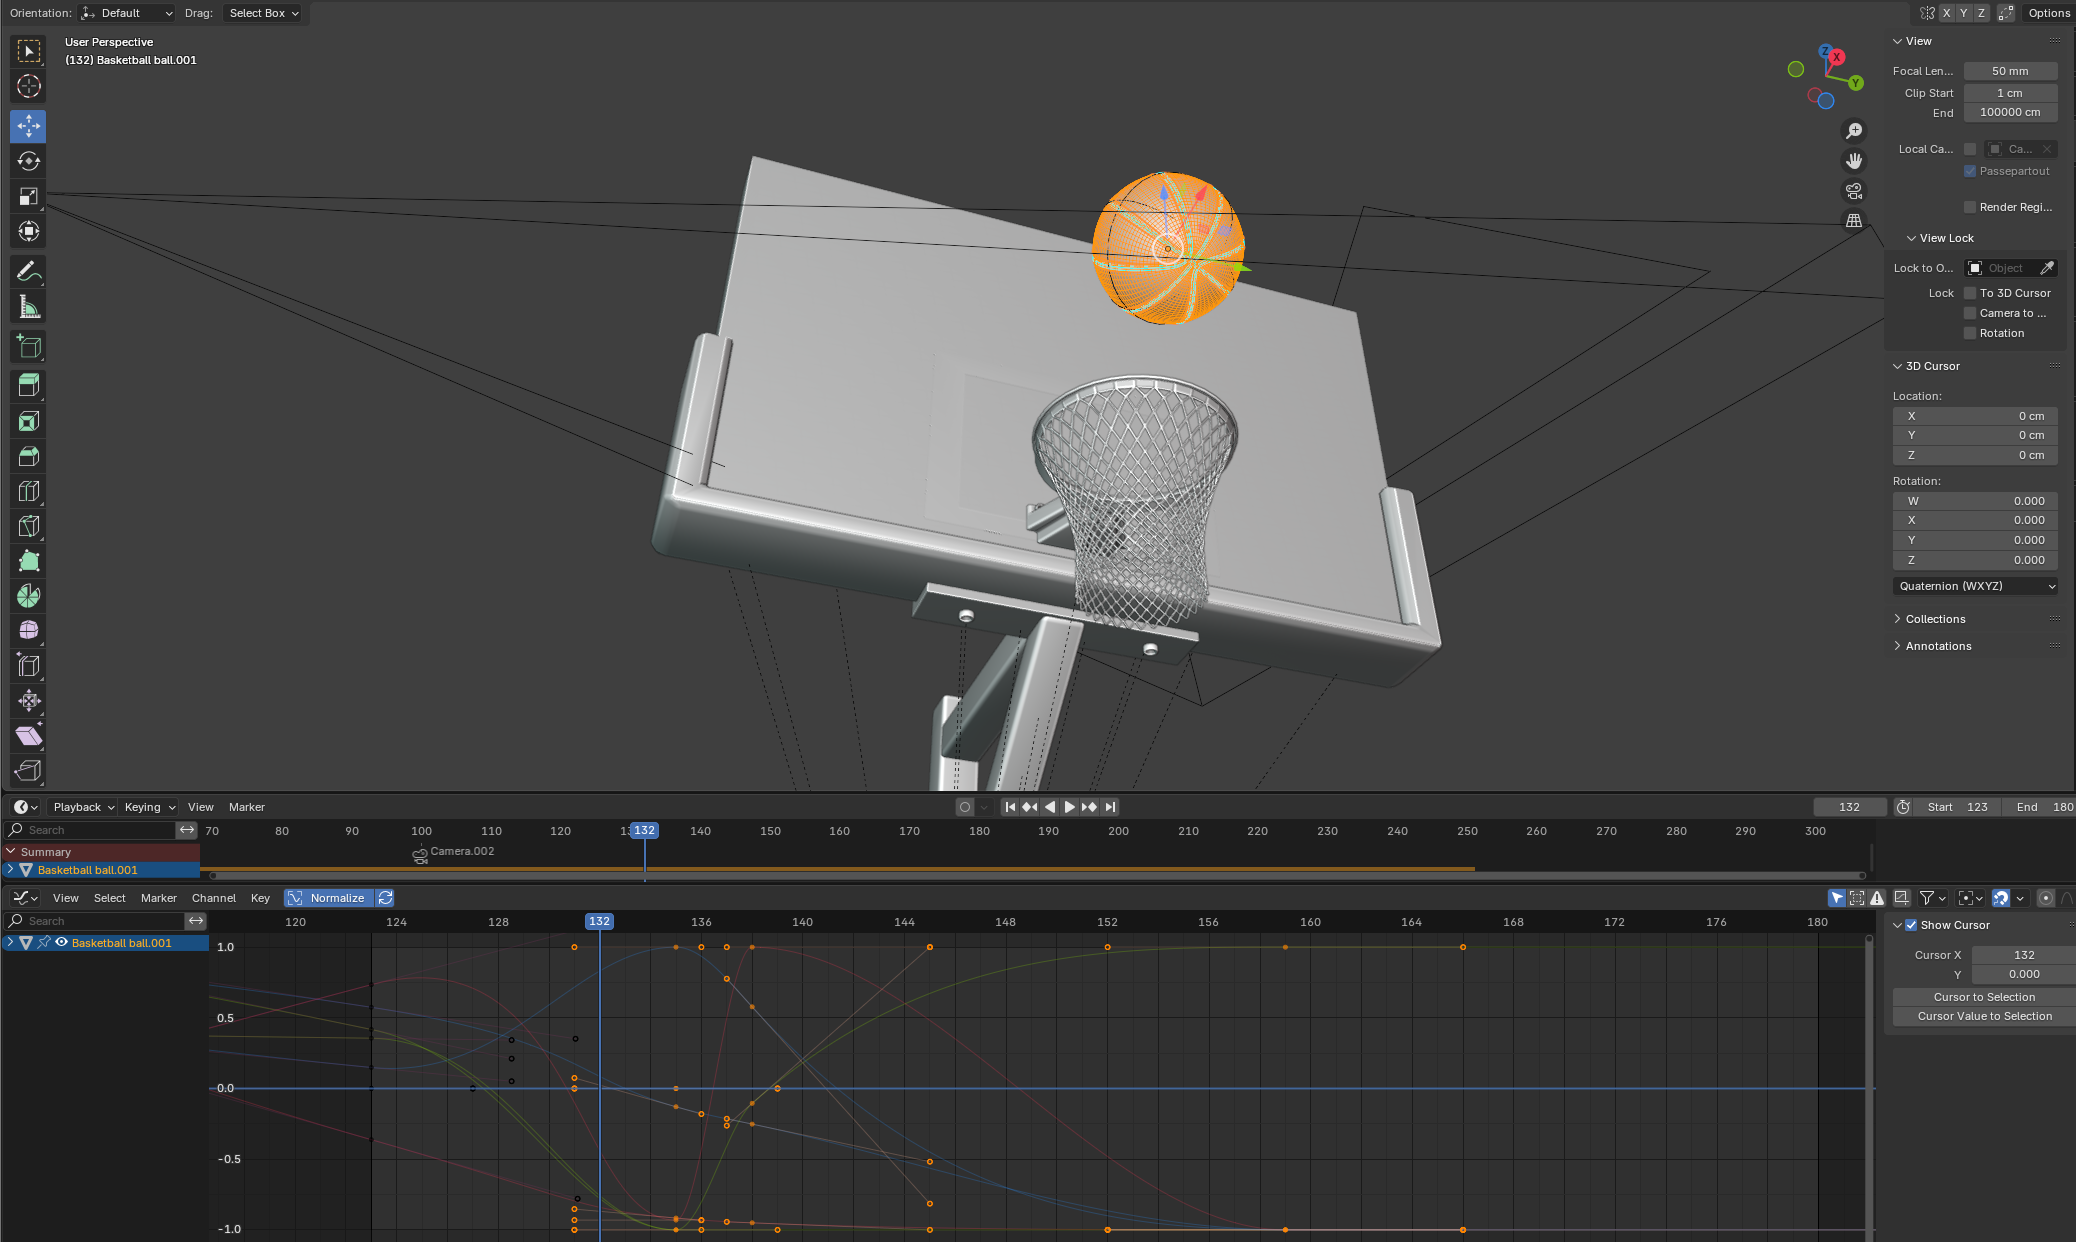Select the Measure tool
This screenshot has height=1242, width=2076.
[x=28, y=307]
